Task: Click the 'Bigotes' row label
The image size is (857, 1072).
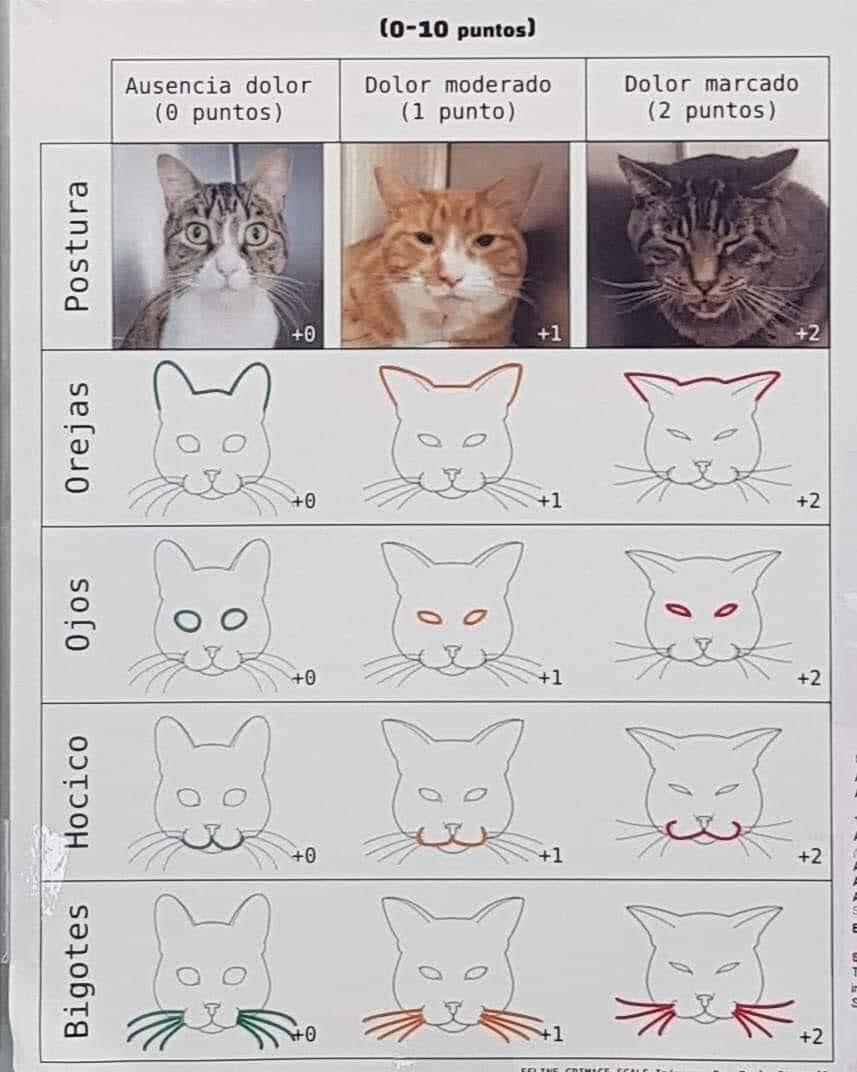Action: (x=77, y=971)
